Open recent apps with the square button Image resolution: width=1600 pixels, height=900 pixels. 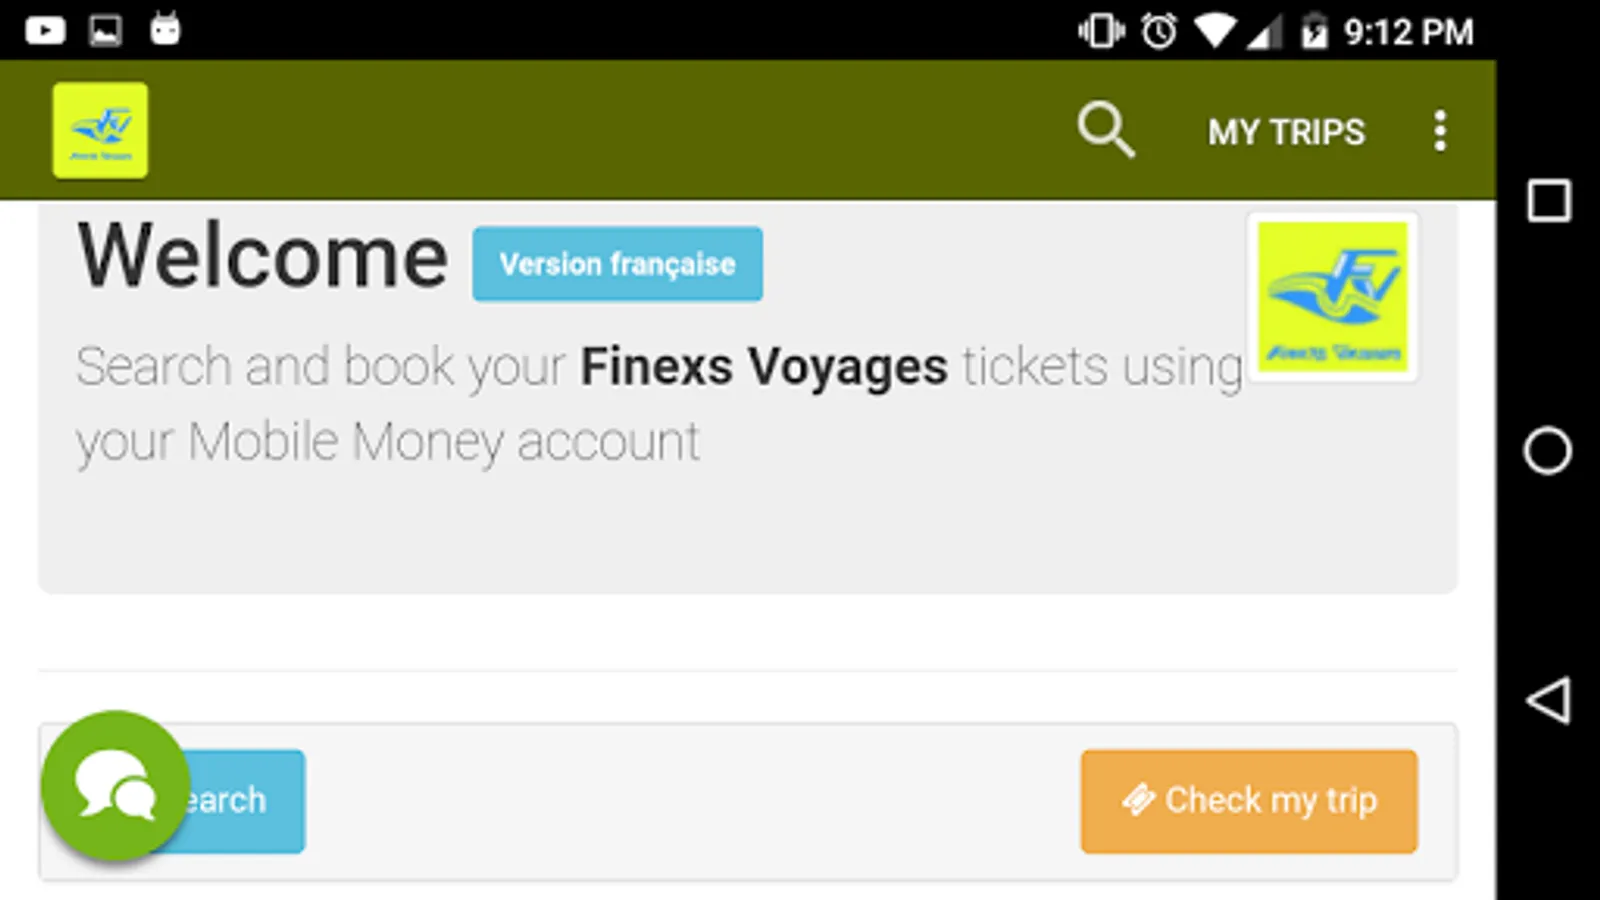[x=1548, y=201]
